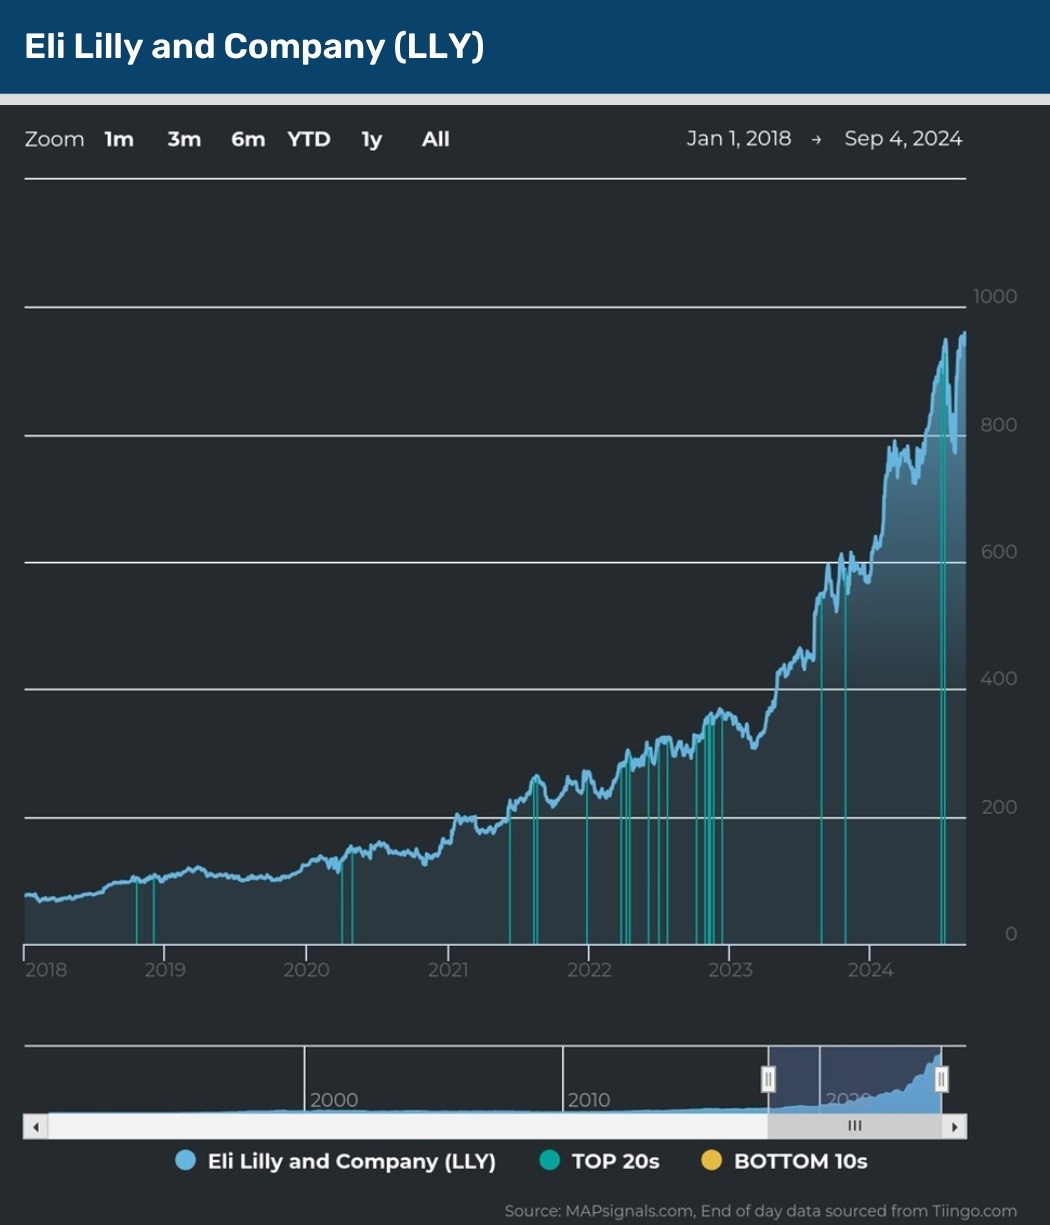Edit the Jan 1, 2018 start date
Screen dimensions: 1050x1225
click(x=739, y=139)
